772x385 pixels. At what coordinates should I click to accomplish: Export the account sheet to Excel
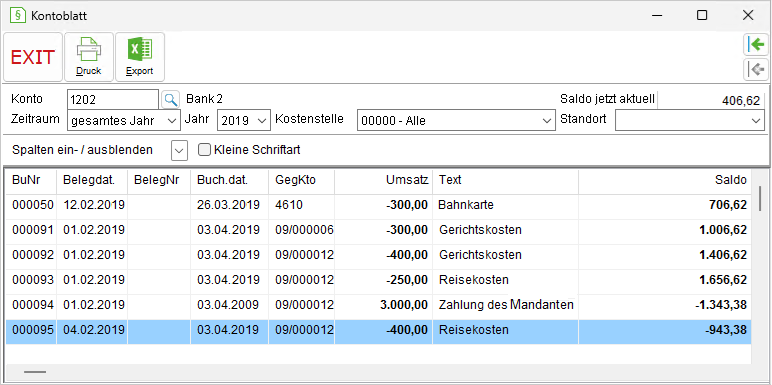140,57
